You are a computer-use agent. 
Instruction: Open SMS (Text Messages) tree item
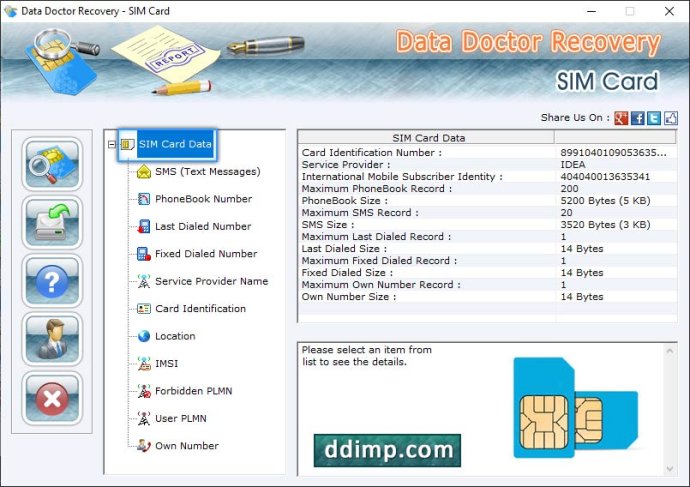[207, 172]
